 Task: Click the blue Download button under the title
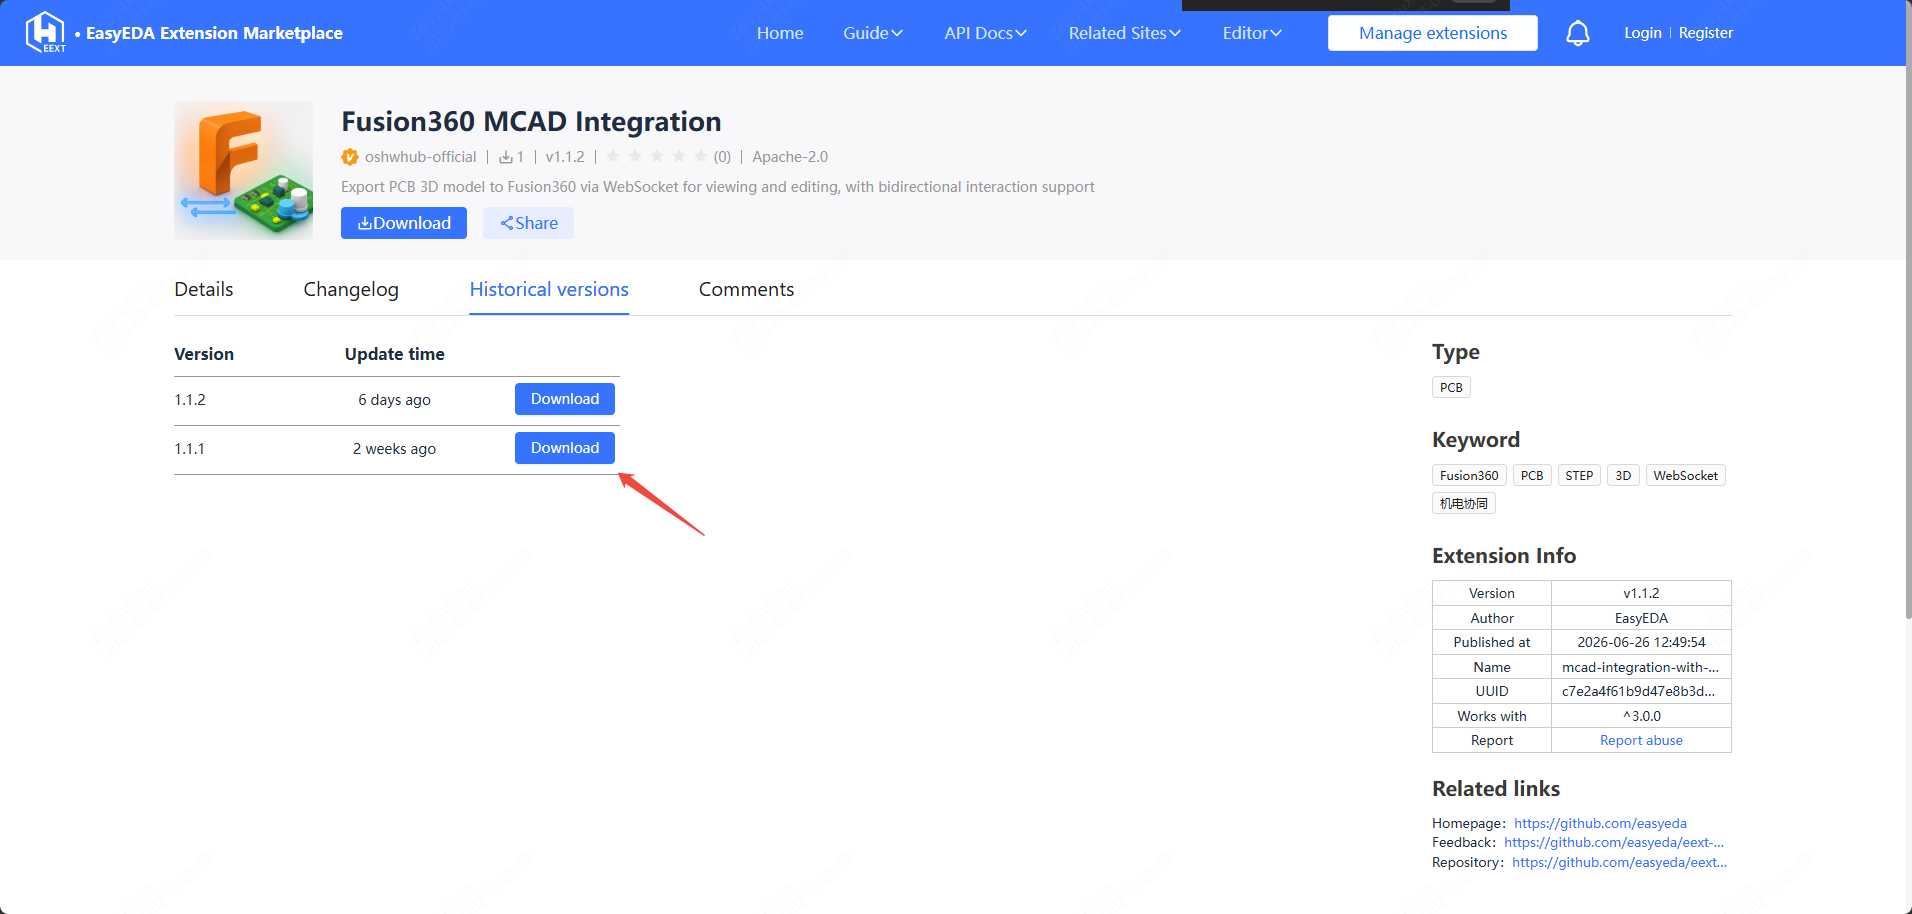coord(404,223)
